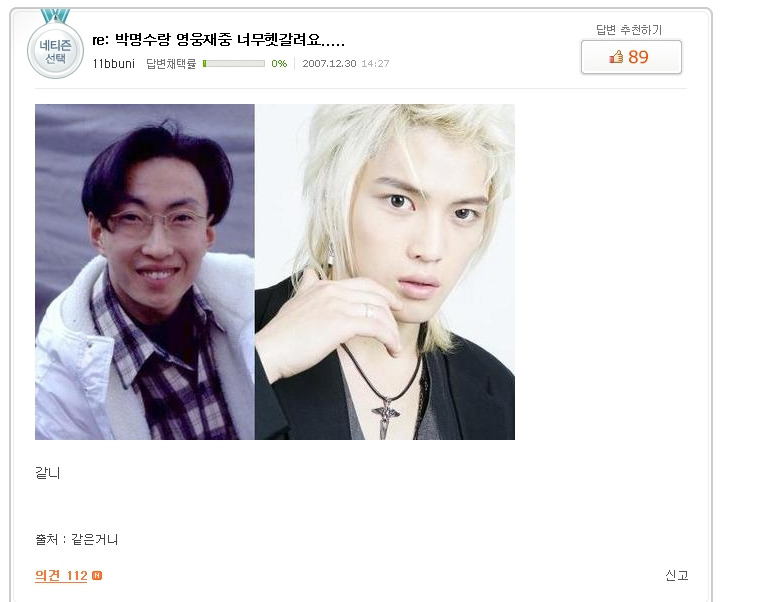The width and height of the screenshot is (759, 602).
Task: Open the 의견 112 comments link
Action: click(x=61, y=575)
